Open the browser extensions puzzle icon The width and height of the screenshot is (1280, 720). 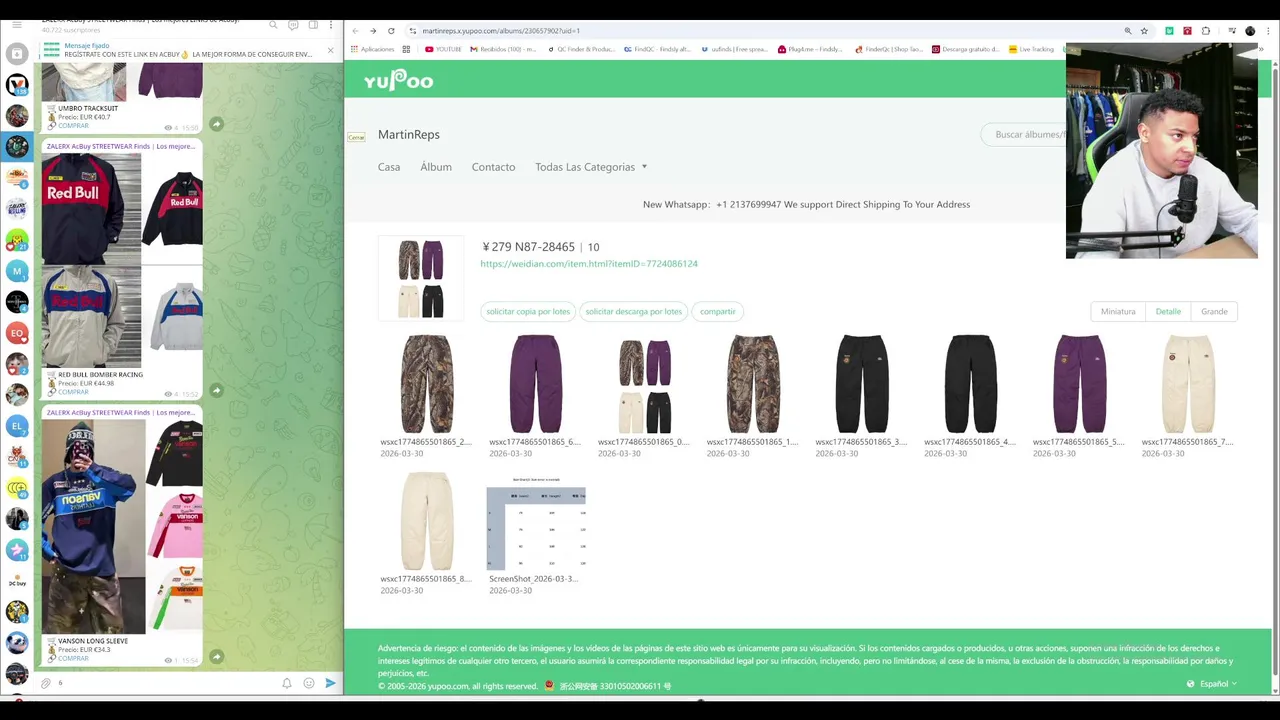click(x=1205, y=31)
